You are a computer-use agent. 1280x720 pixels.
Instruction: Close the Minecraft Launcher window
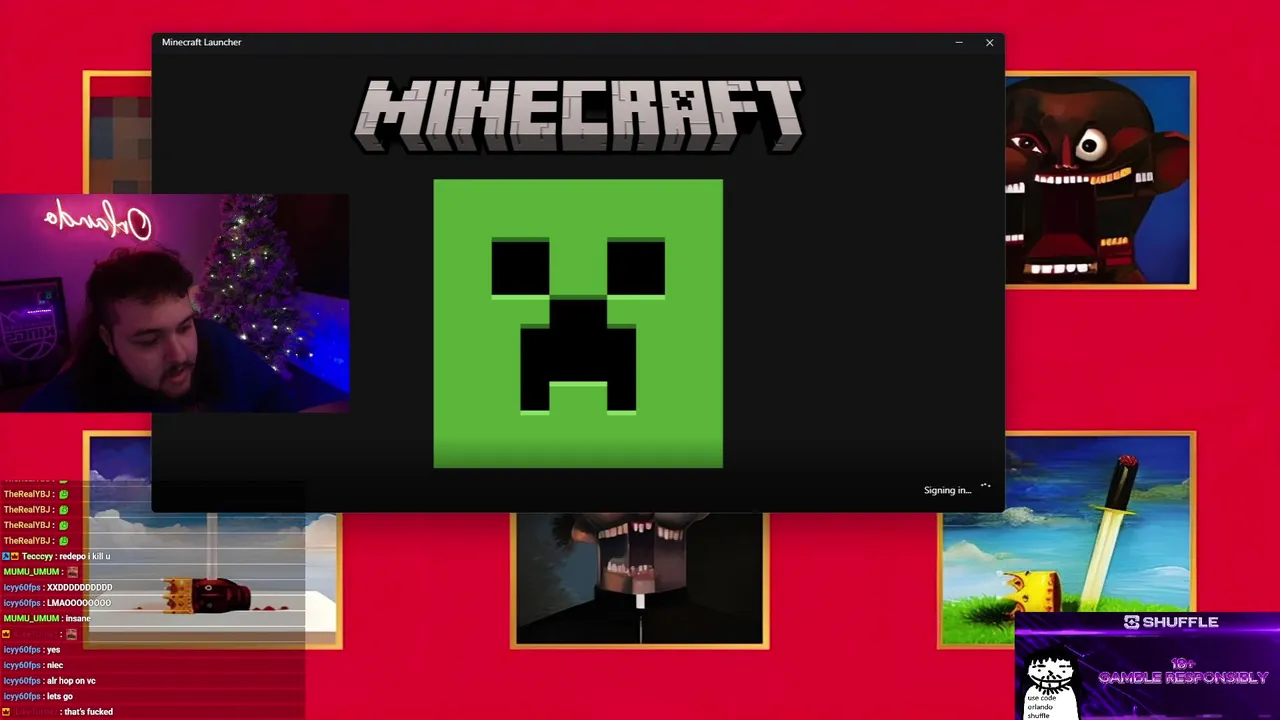point(990,42)
